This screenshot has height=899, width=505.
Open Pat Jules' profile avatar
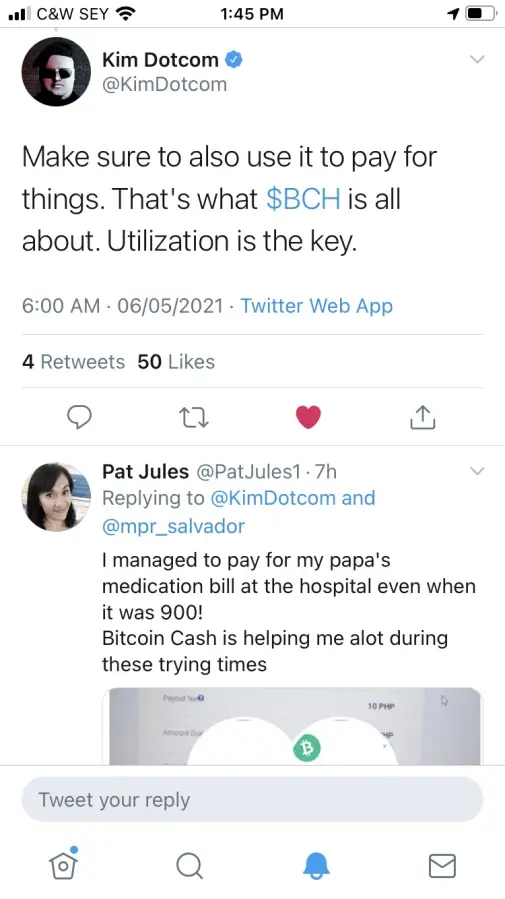click(x=56, y=497)
